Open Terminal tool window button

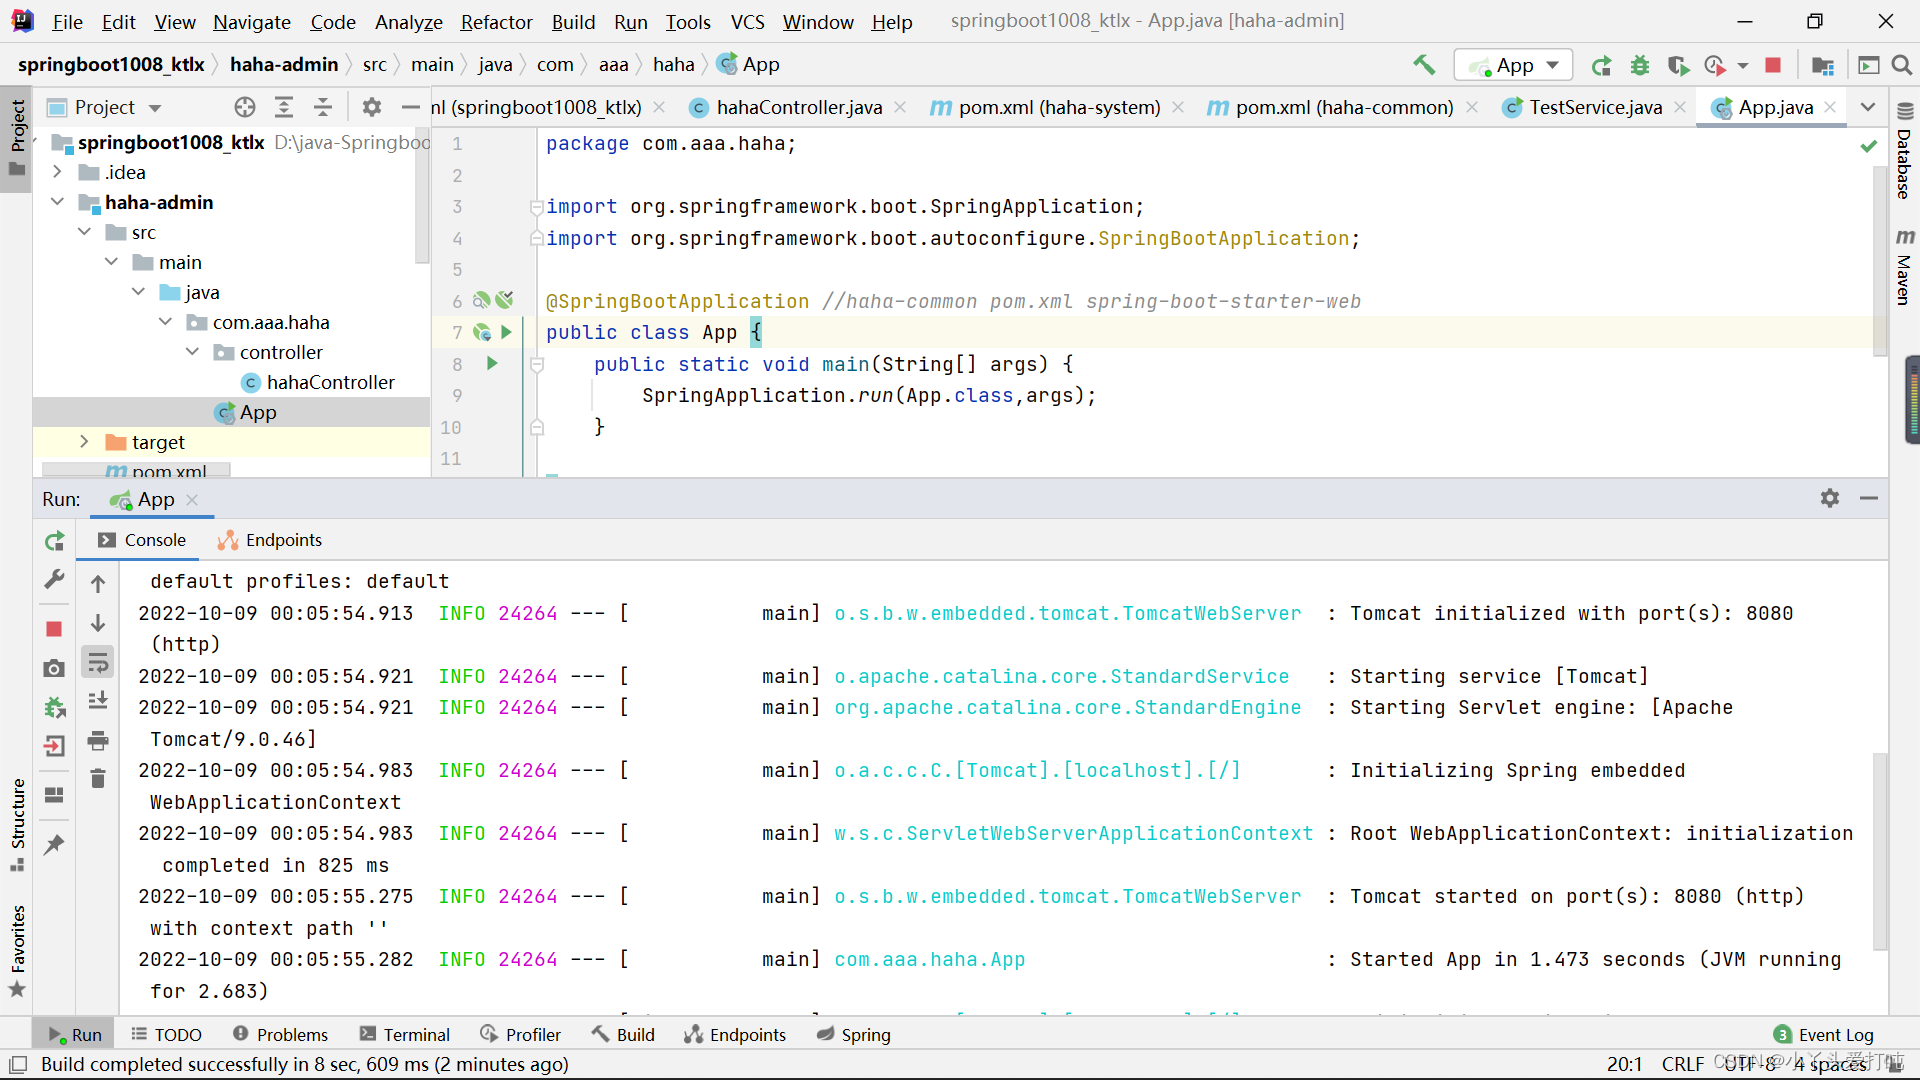pos(406,1034)
